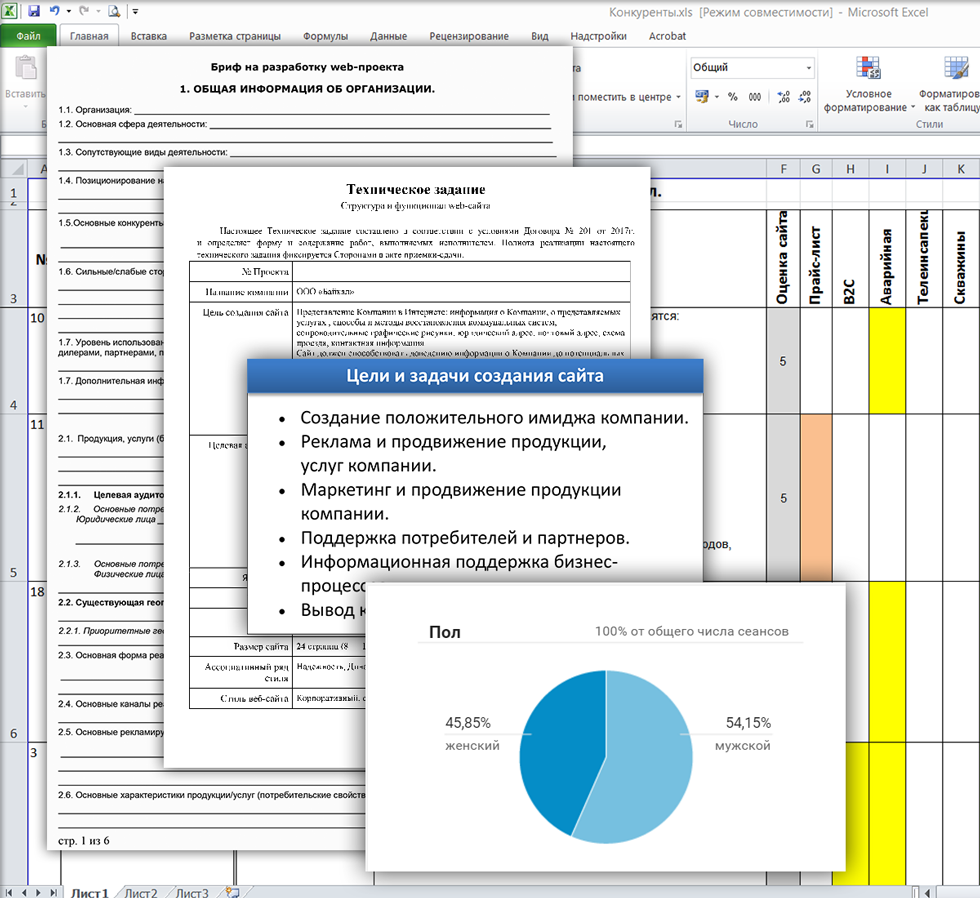Click the Print Preview icon

click(x=114, y=11)
